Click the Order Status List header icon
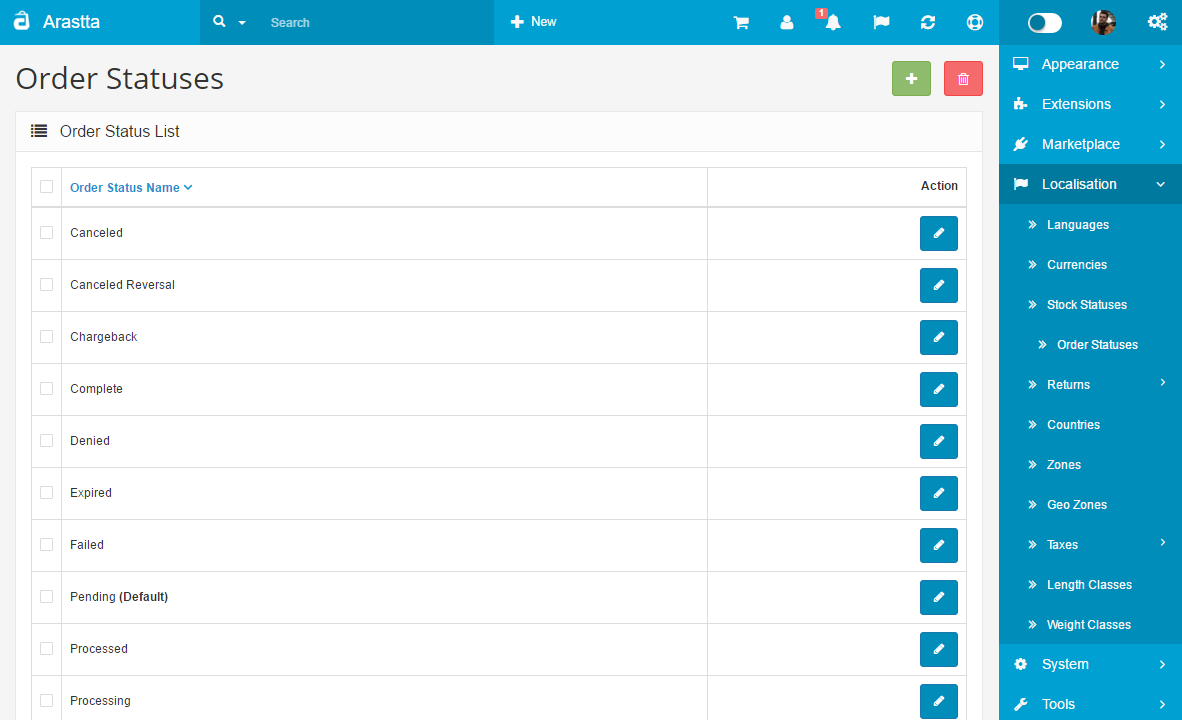Viewport: 1182px width, 720px height. (39, 131)
